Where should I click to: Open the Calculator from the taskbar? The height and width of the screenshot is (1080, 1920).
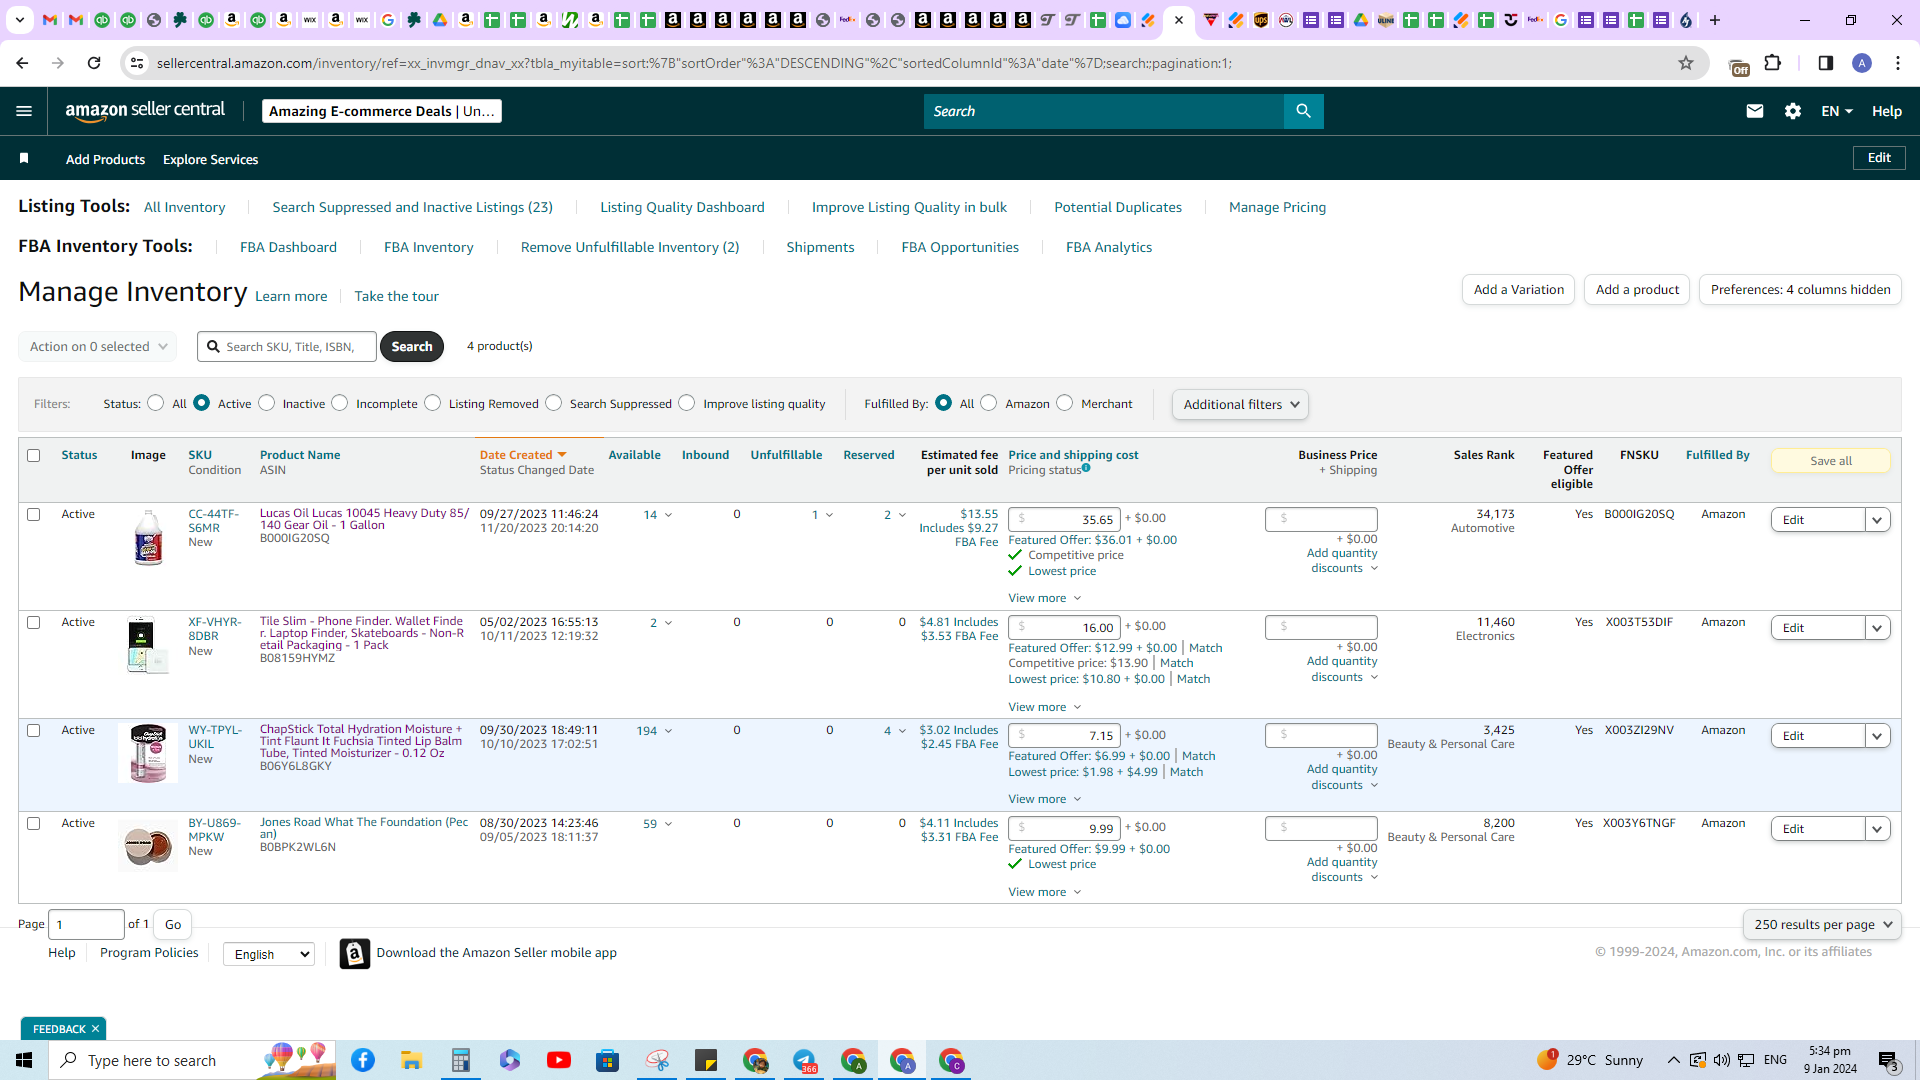pos(461,1060)
